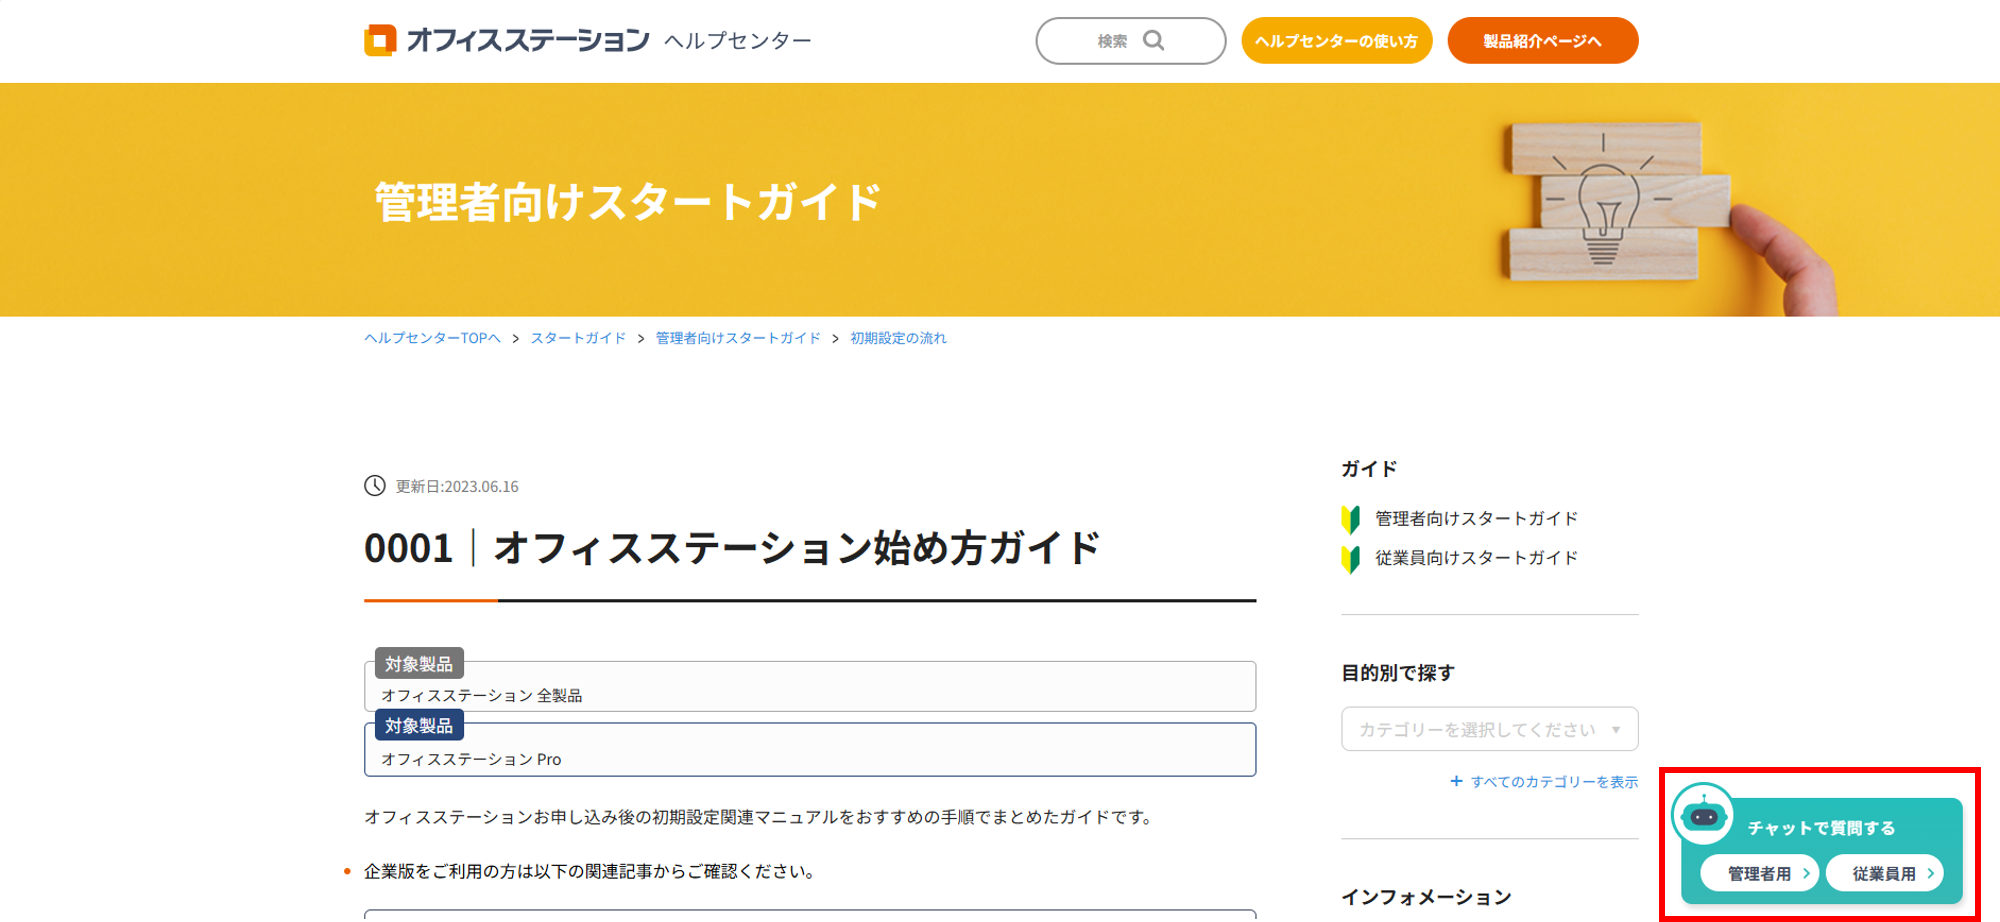Click the plus icon before すべてのカテゴリーを表示
Viewport: 2000px width, 922px height.
pyautogui.click(x=1456, y=781)
